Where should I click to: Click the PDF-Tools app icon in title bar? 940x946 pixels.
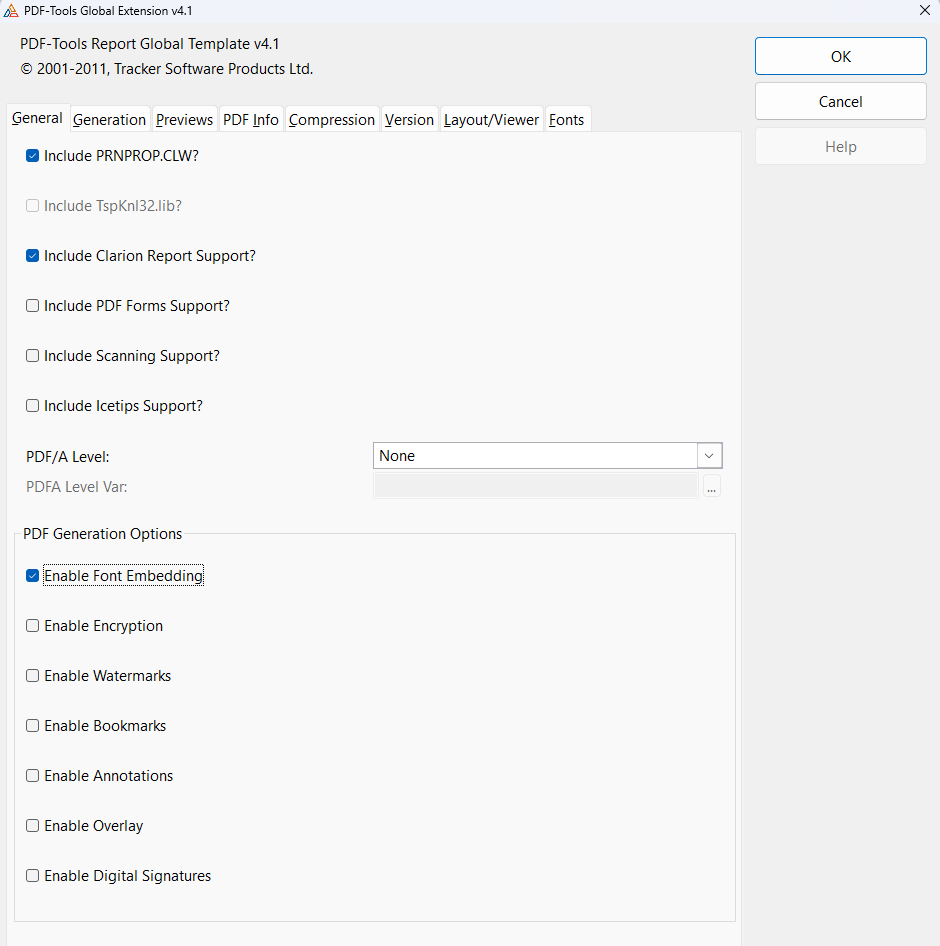11,10
